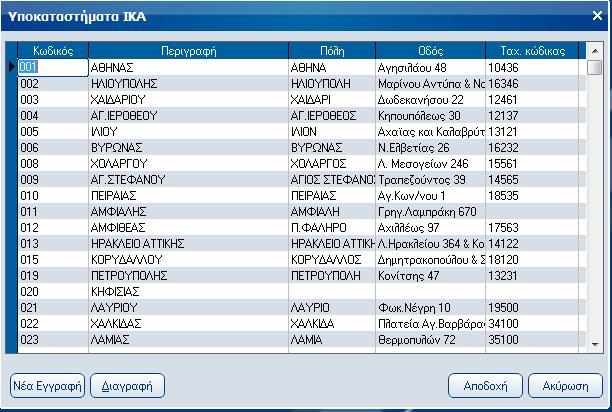Click postal code cell 10436
The height and width of the screenshot is (412, 612).
(x=532, y=67)
